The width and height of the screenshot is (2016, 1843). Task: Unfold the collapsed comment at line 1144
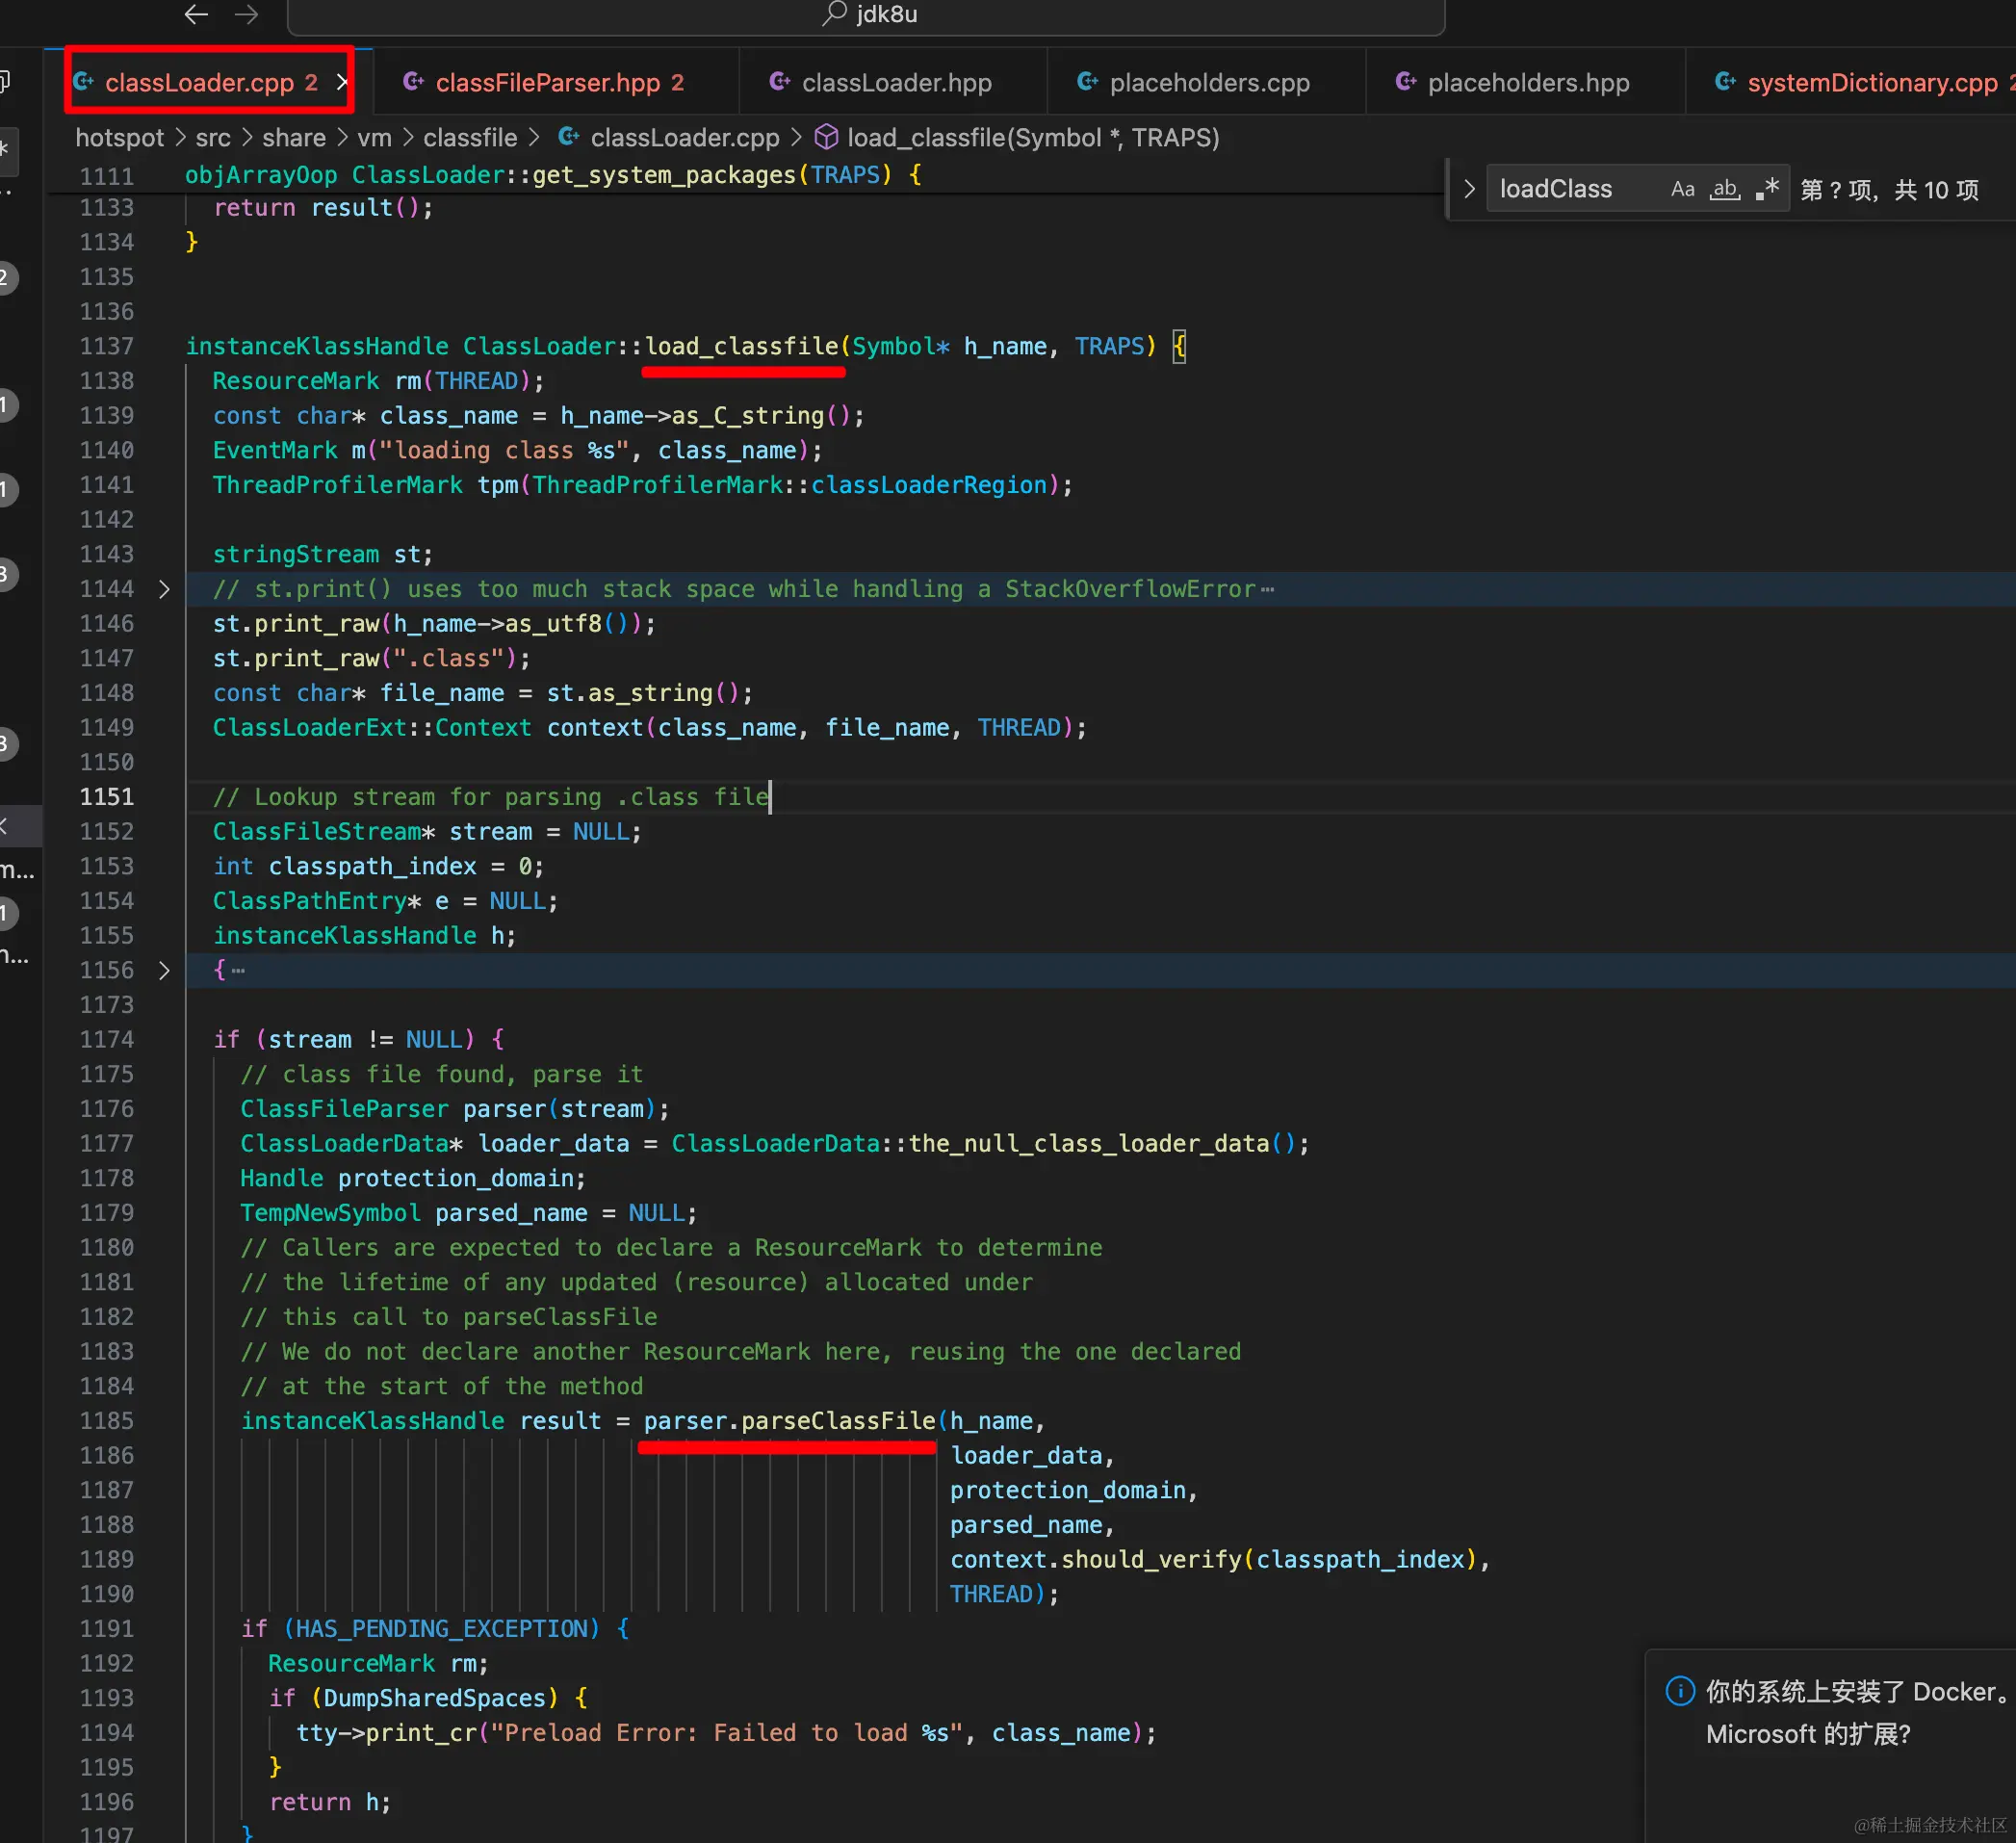(164, 589)
